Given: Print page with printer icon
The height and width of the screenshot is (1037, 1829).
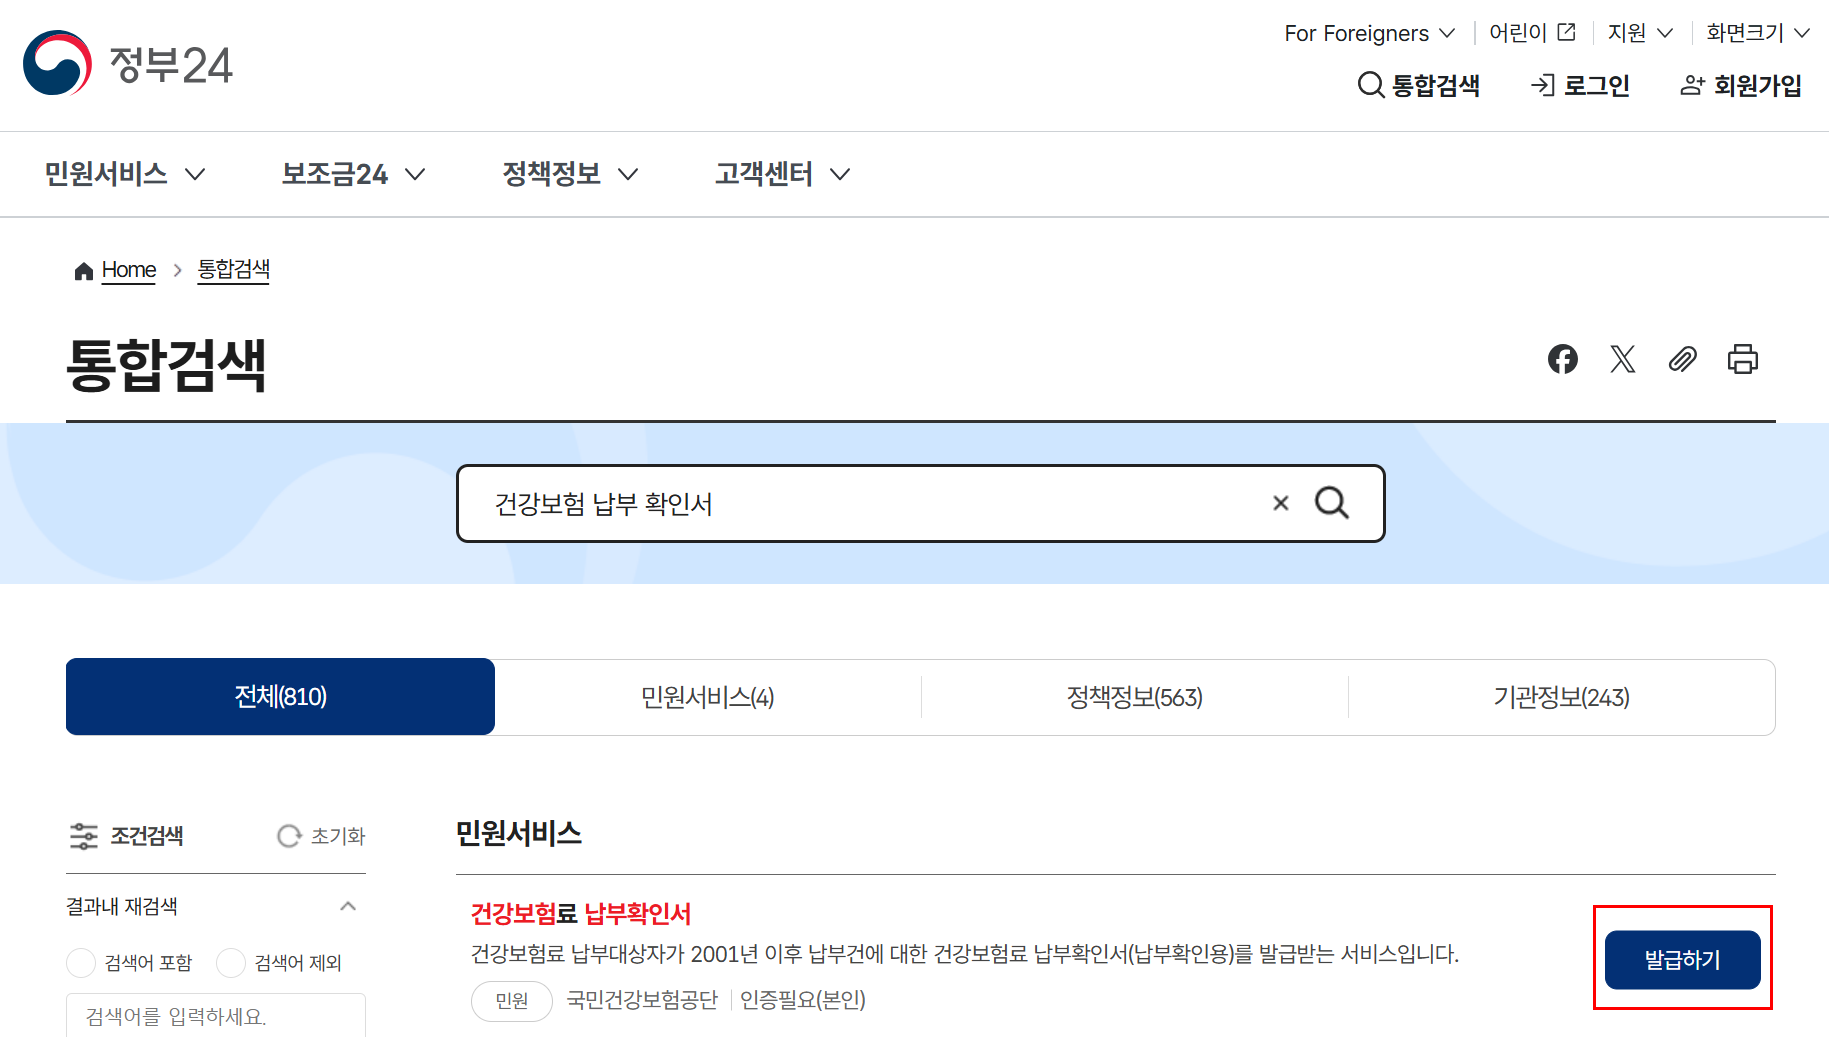Looking at the screenshot, I should [x=1742, y=359].
